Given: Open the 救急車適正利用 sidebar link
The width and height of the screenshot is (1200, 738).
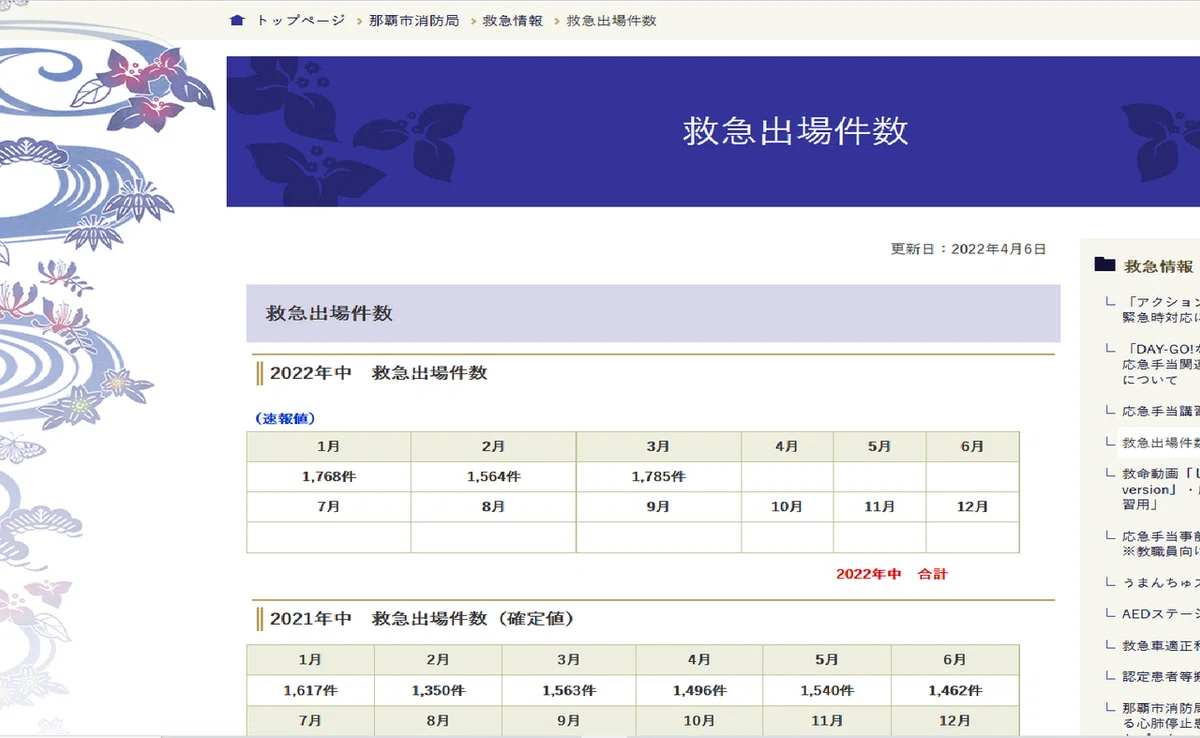Looking at the screenshot, I should pyautogui.click(x=1160, y=645).
